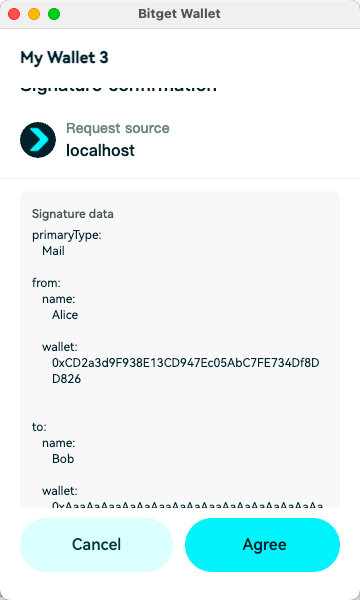Image resolution: width=360 pixels, height=600 pixels.
Task: Click the localhost request source icon
Action: point(38,140)
